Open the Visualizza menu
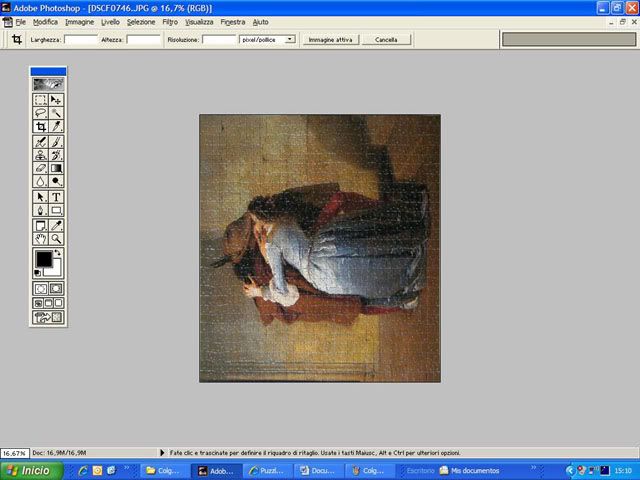Viewport: 640px width, 480px height. pyautogui.click(x=199, y=22)
